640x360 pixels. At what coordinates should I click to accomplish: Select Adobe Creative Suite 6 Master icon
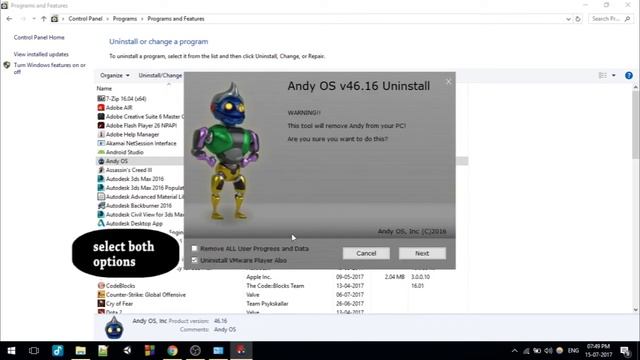pyautogui.click(x=101, y=117)
